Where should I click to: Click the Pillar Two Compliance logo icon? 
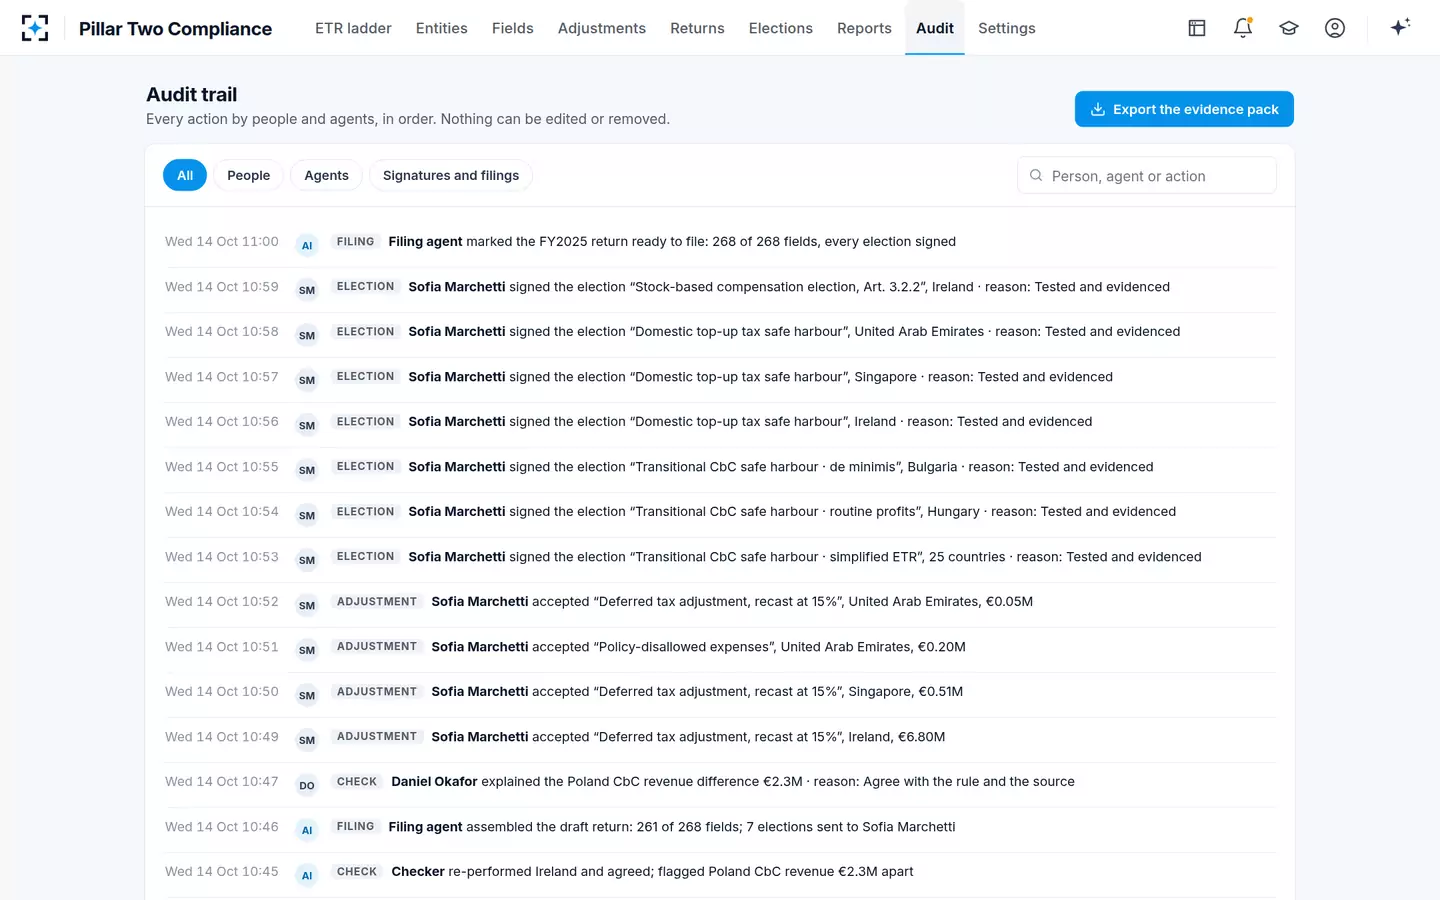[x=35, y=28]
